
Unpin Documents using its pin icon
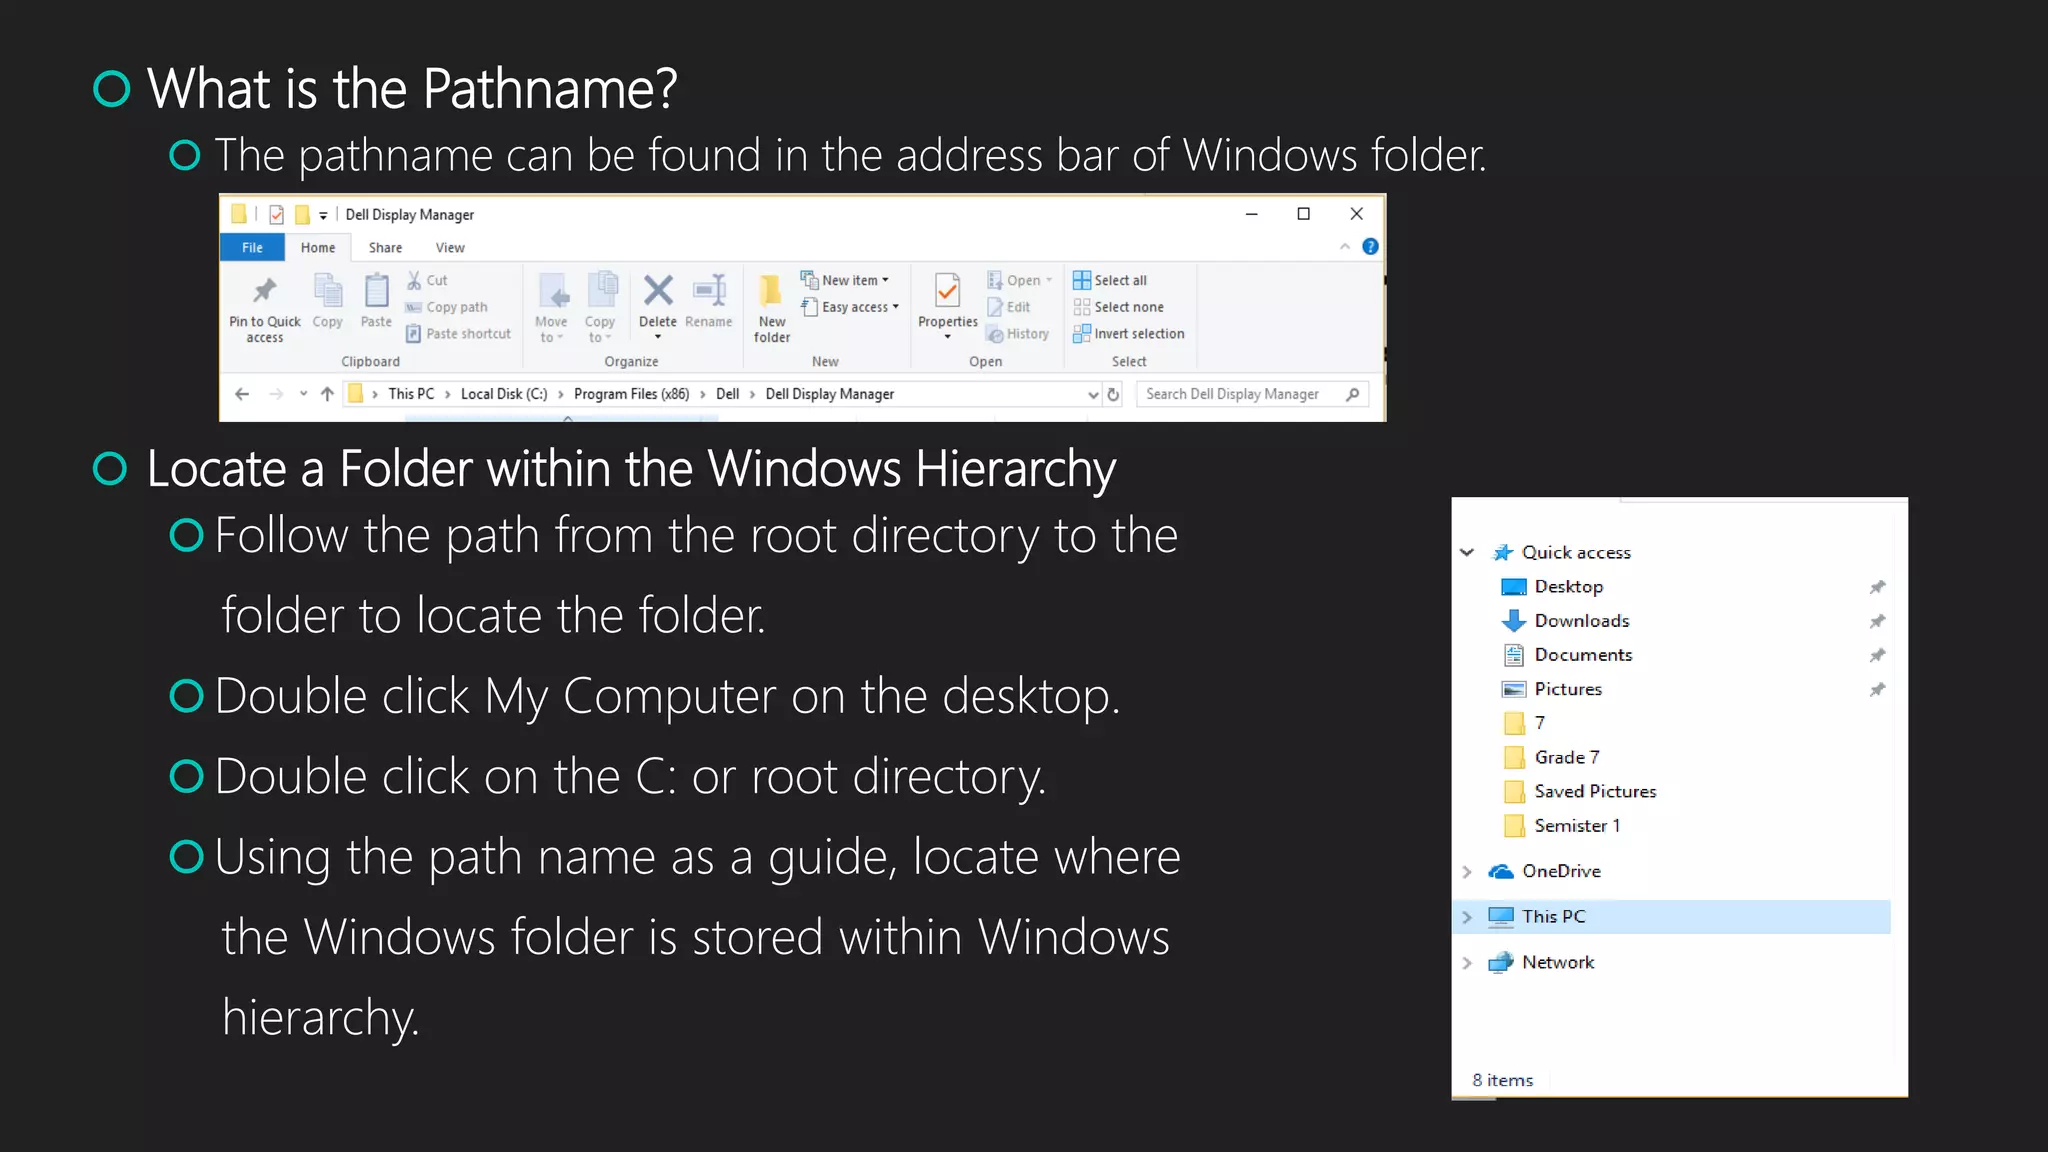coord(1877,655)
